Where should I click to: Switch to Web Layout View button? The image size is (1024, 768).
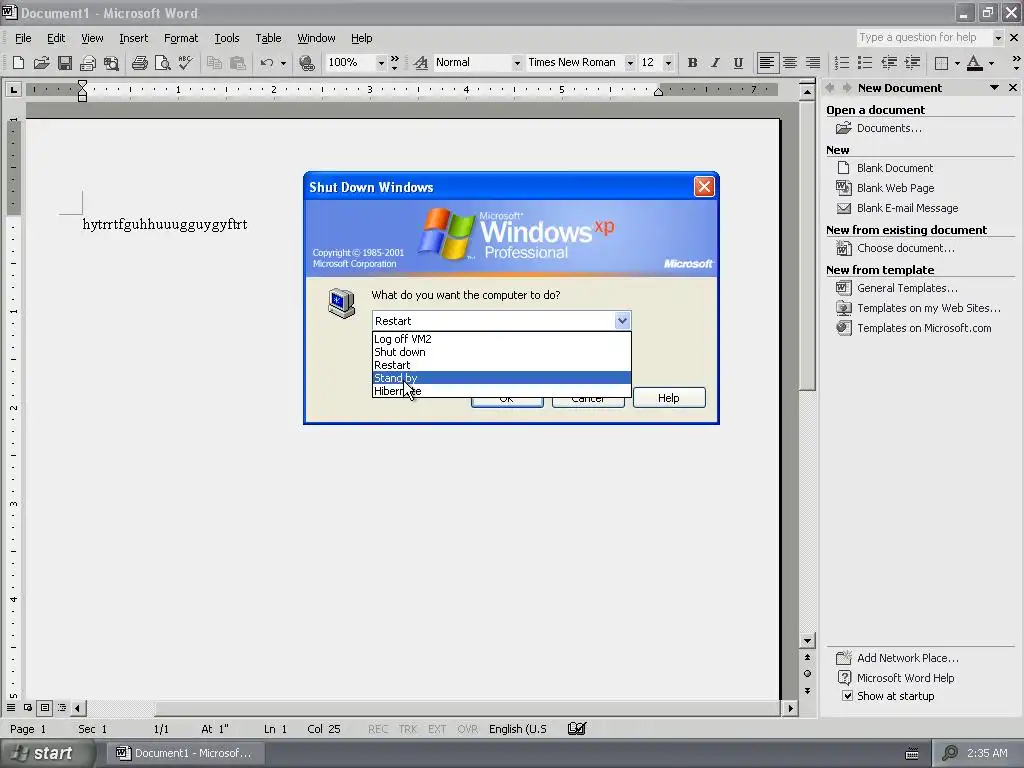[x=28, y=708]
